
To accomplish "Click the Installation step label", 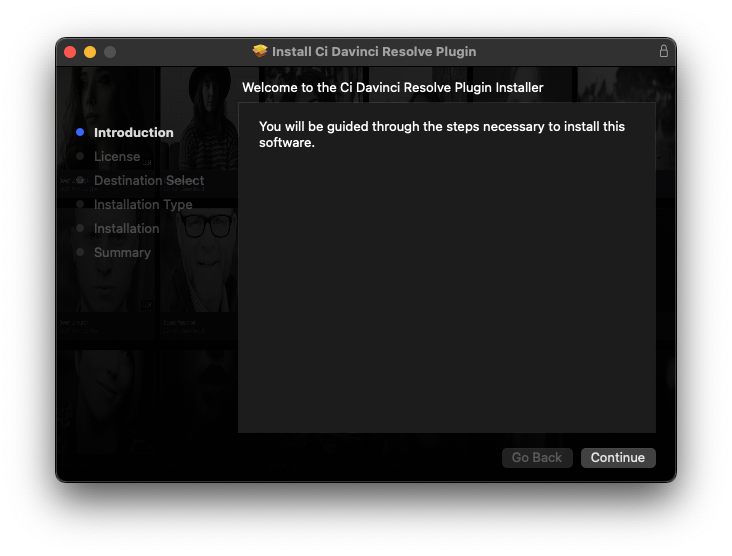I will (x=127, y=229).
